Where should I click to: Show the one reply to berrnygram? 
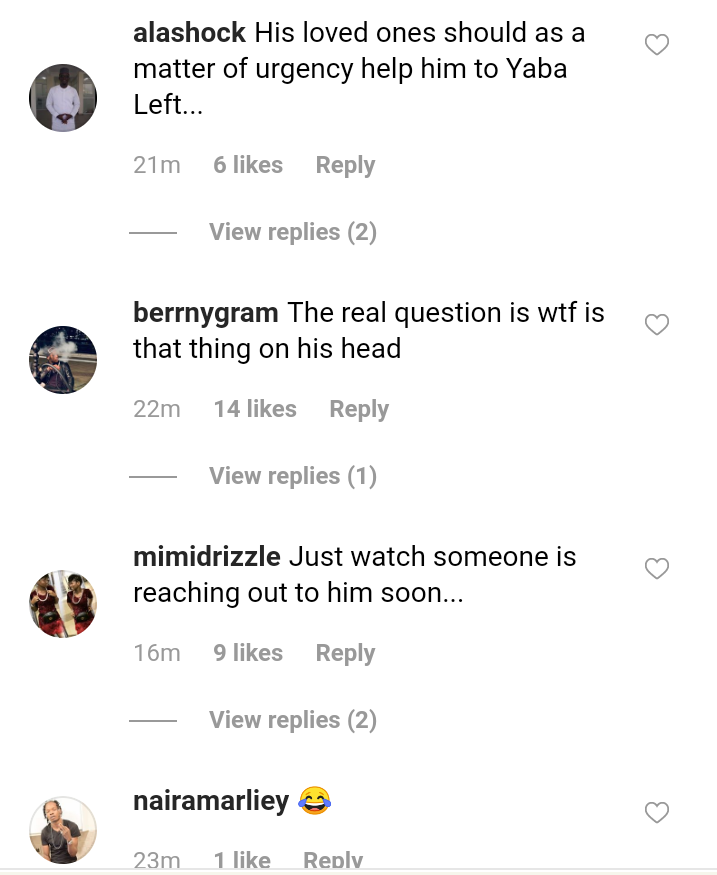pos(292,476)
